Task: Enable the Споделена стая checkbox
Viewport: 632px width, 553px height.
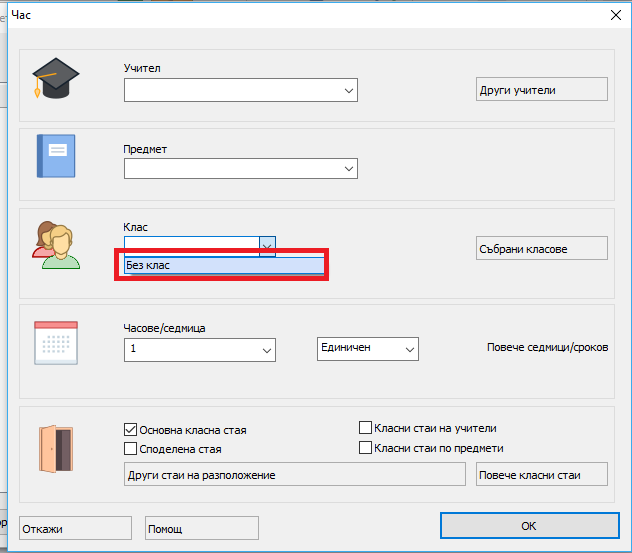Action: pyautogui.click(x=131, y=449)
